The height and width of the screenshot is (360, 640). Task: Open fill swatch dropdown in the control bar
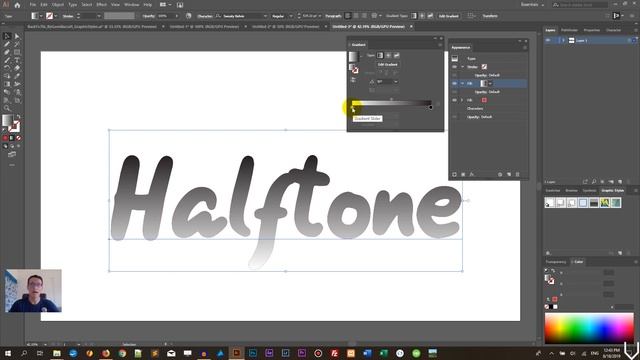[x=41, y=16]
